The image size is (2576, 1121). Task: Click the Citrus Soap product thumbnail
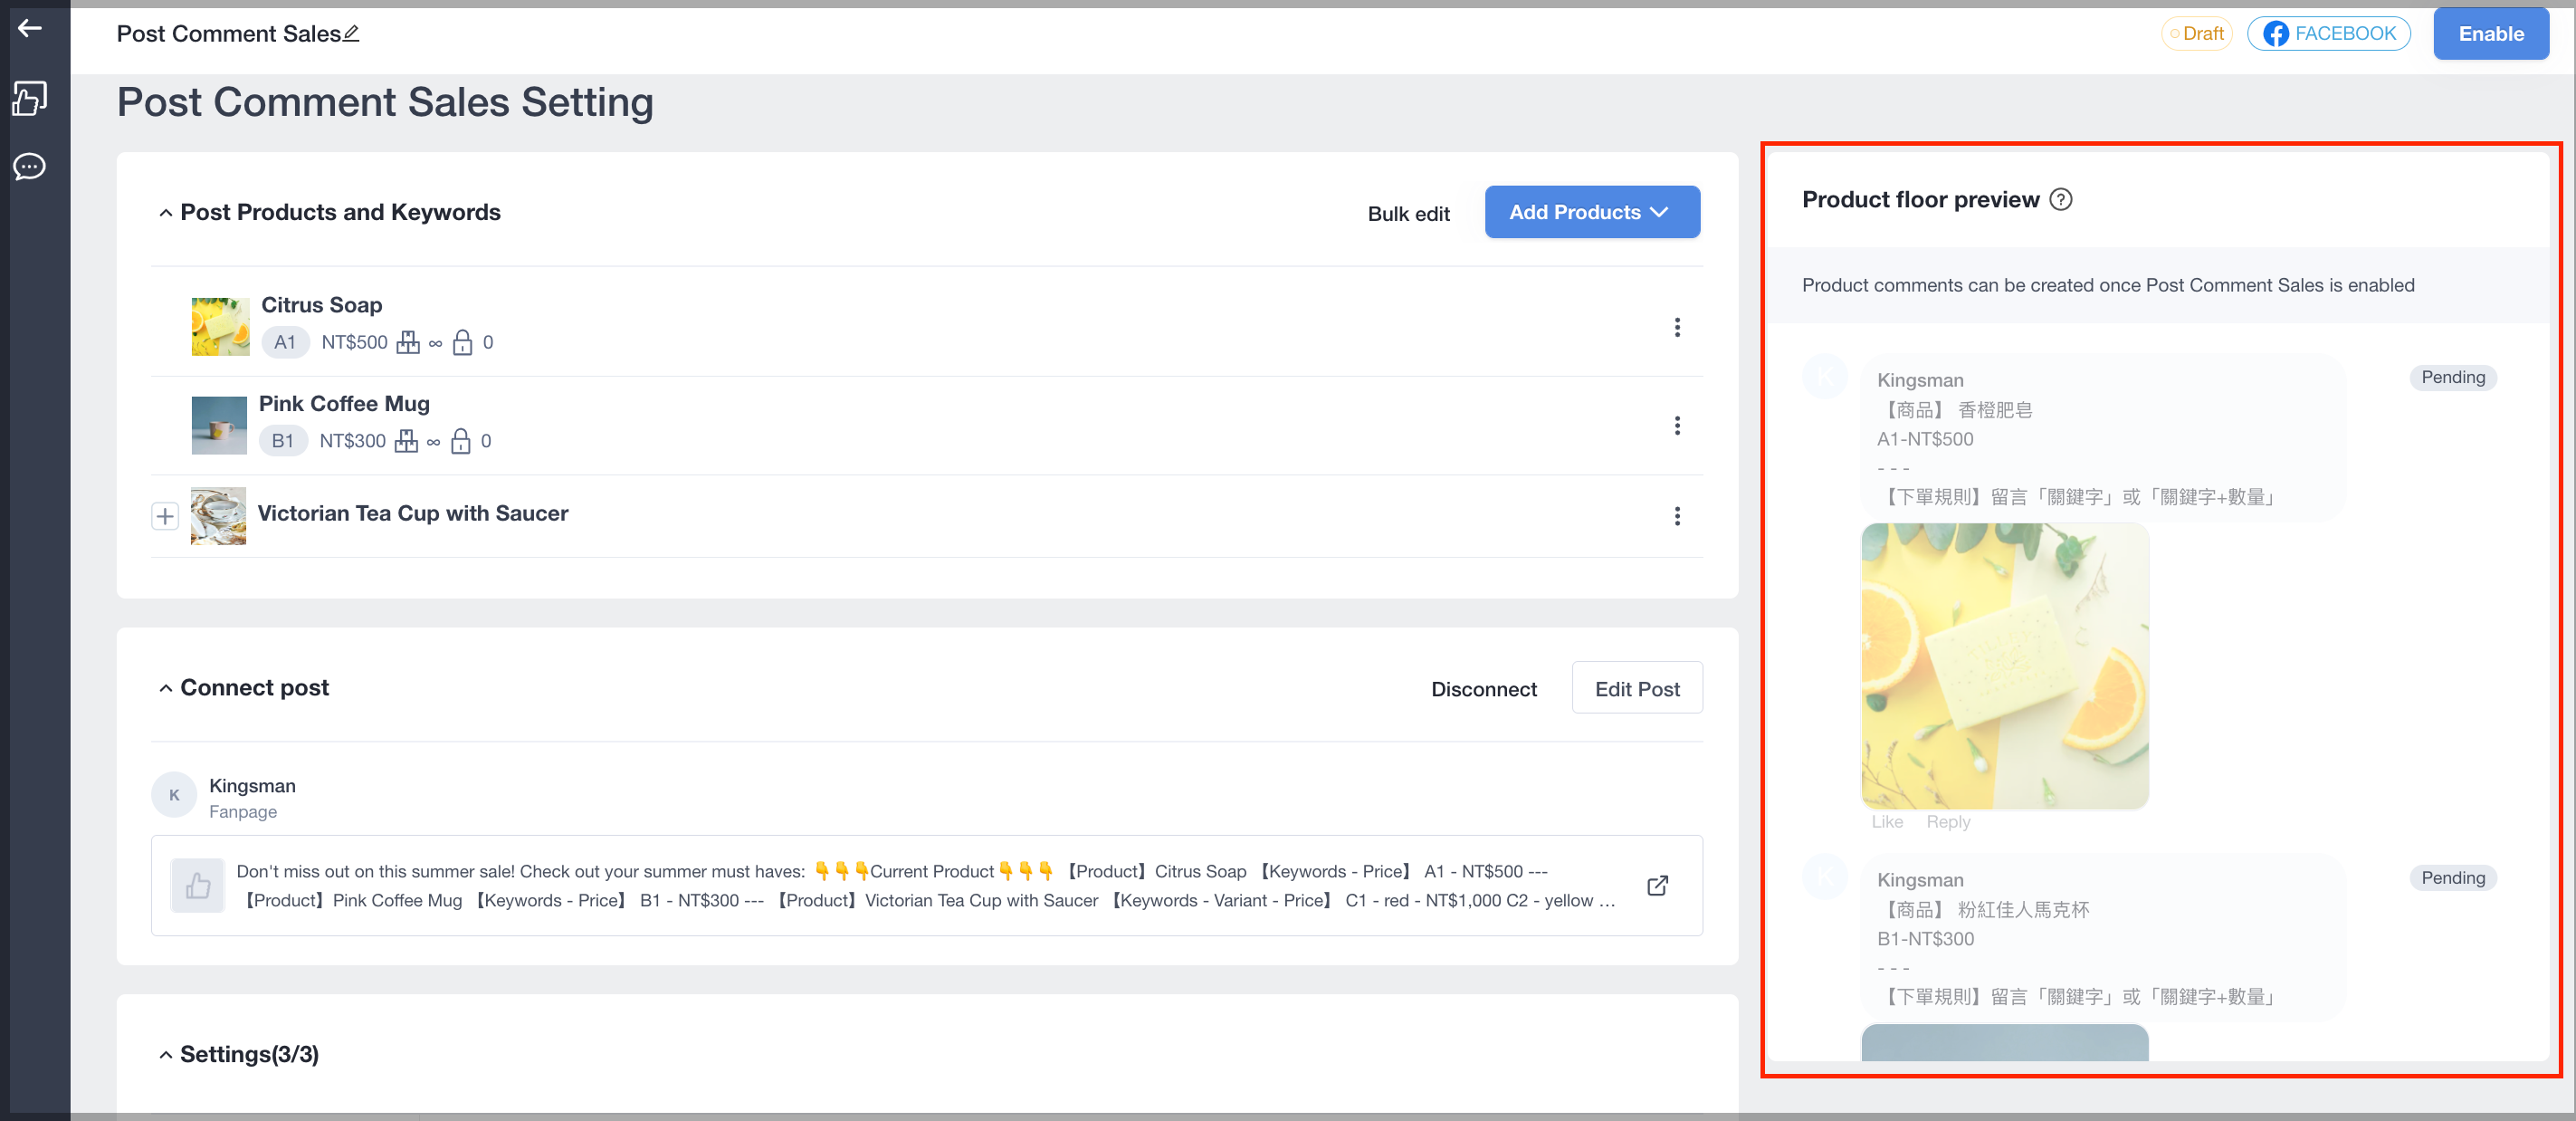(220, 326)
